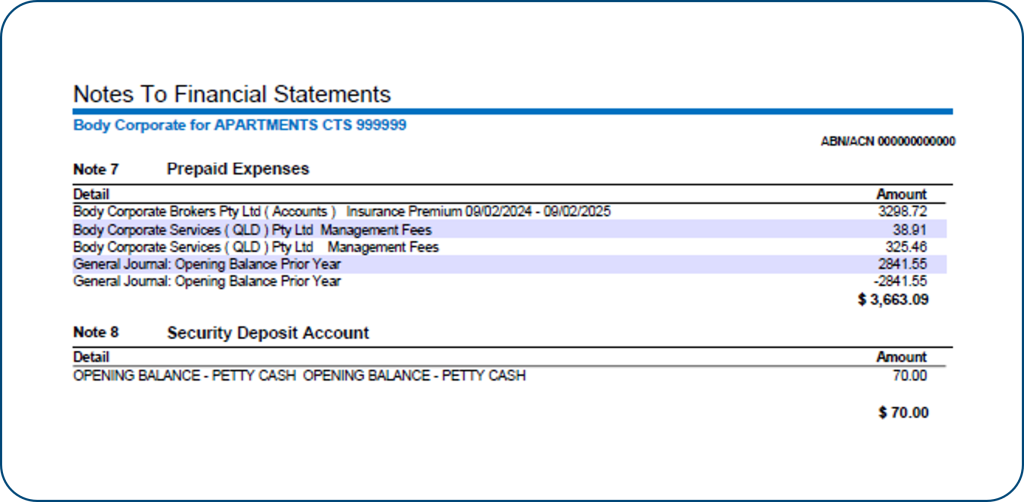The image size is (1024, 502).
Task: Click the Detail header under Security Deposit Account
Action: (91, 356)
